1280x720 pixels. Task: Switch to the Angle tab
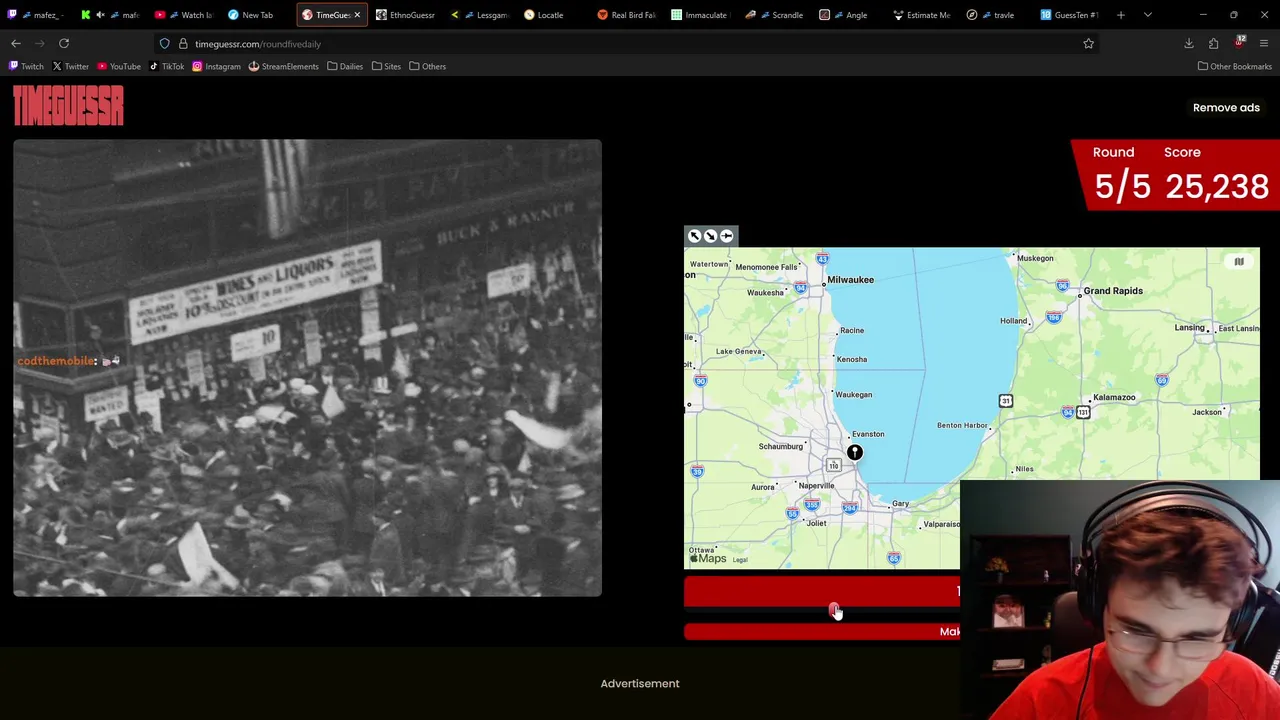[848, 15]
